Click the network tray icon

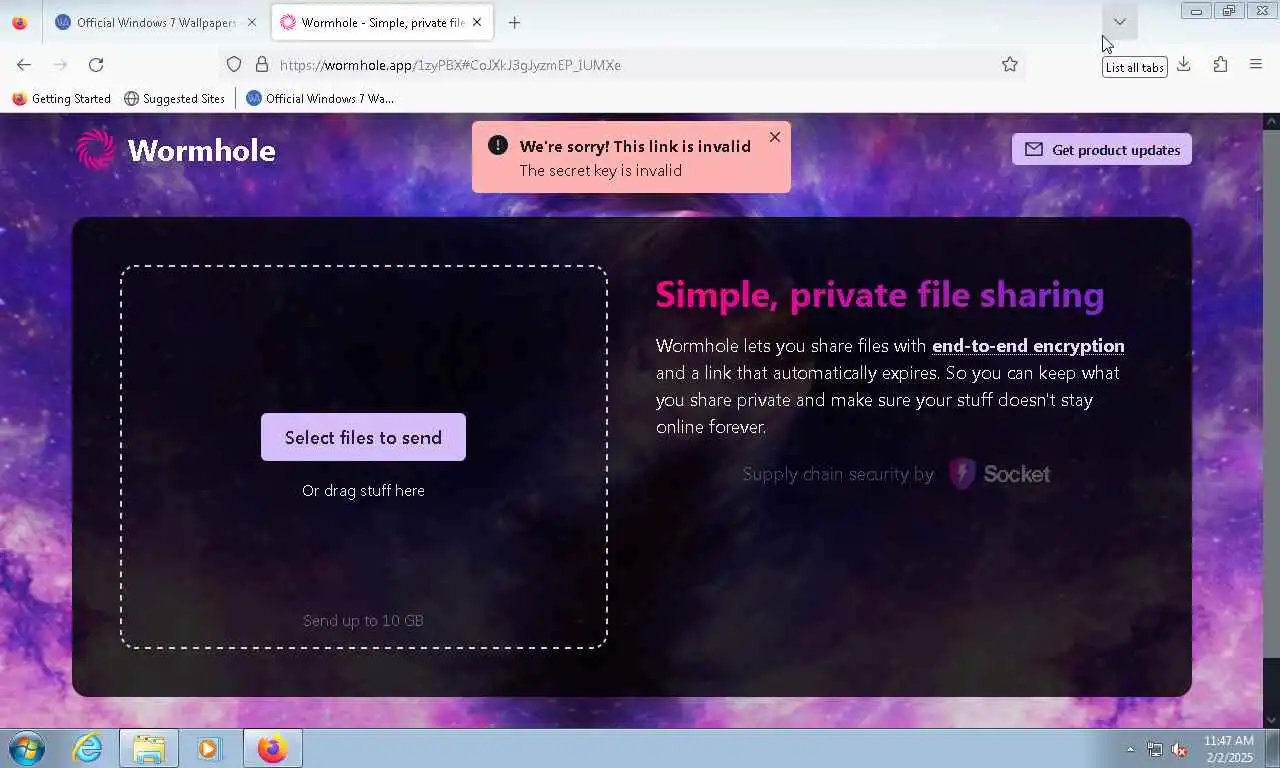(x=1155, y=749)
